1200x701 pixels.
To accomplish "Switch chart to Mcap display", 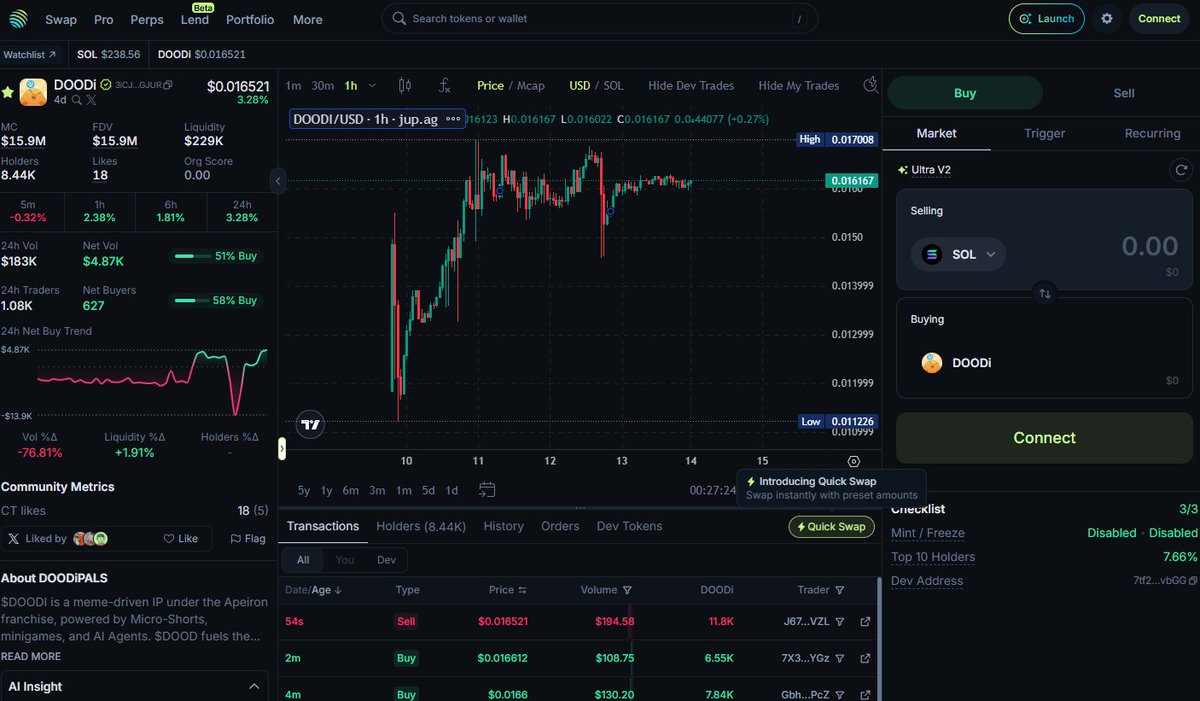I will coord(530,86).
